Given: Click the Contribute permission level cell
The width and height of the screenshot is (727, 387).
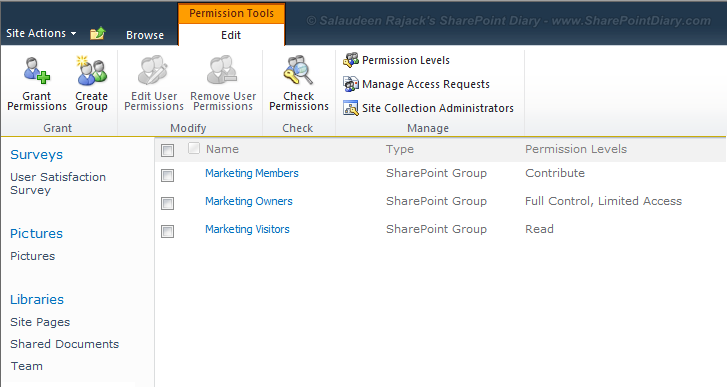Looking at the screenshot, I should click(555, 173).
